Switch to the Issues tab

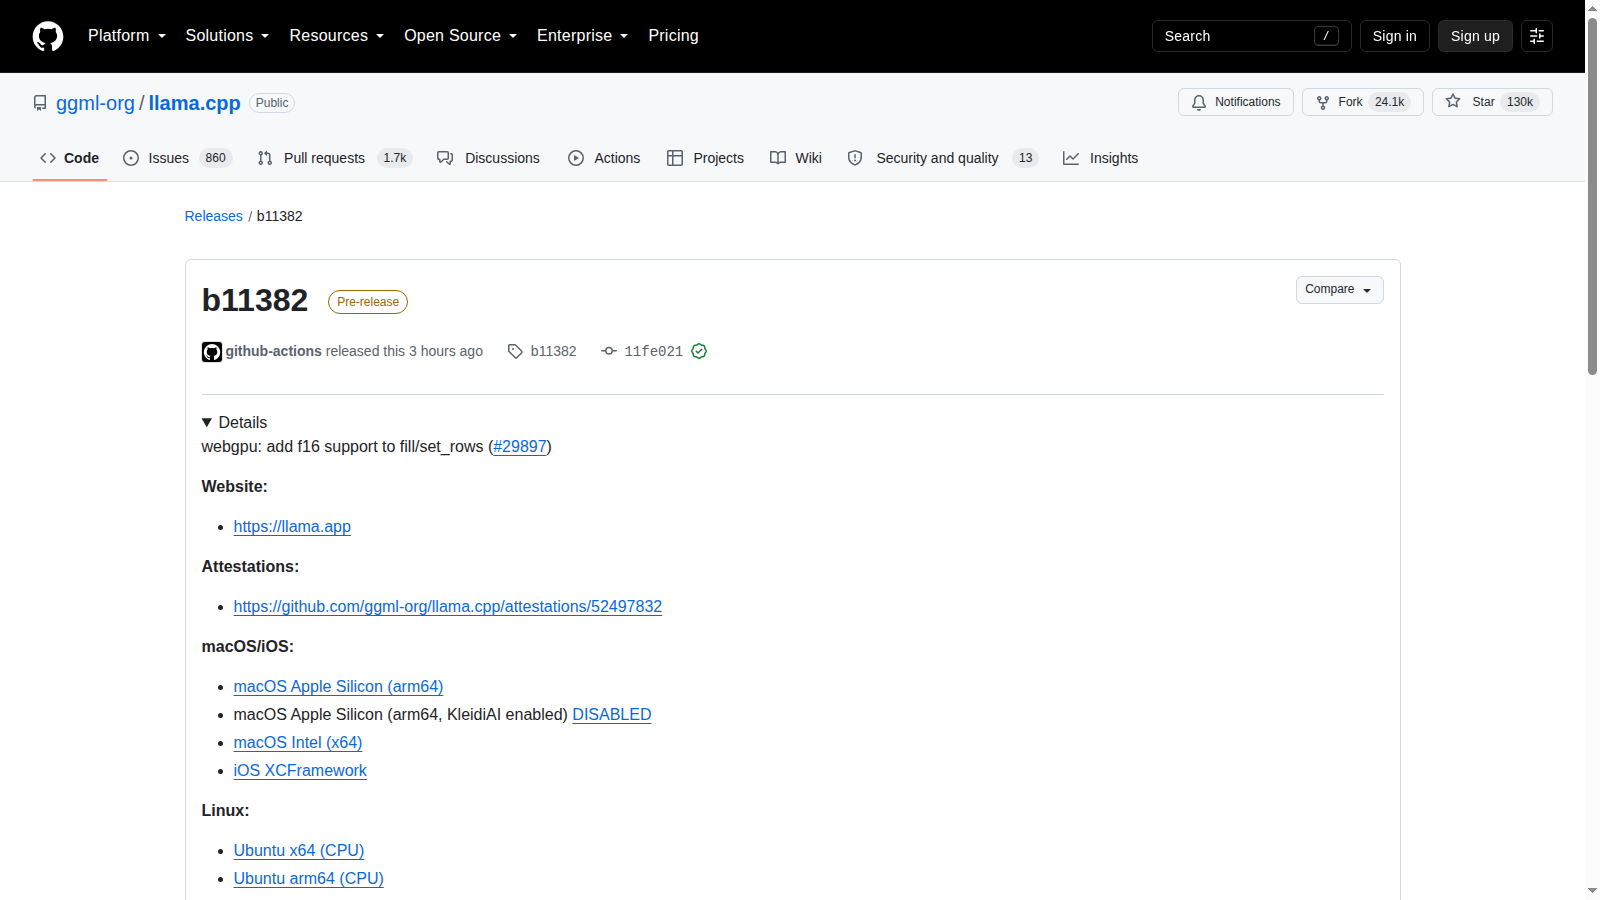(177, 158)
